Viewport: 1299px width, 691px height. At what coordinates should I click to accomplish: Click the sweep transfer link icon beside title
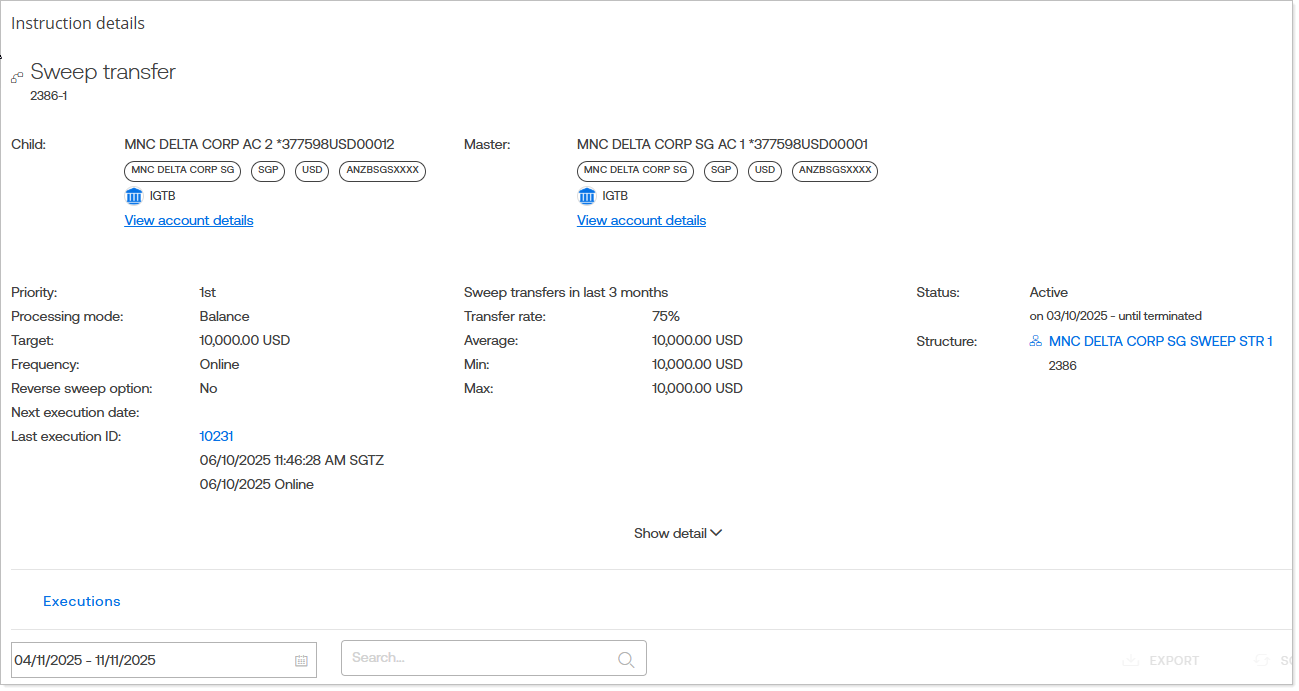17,77
